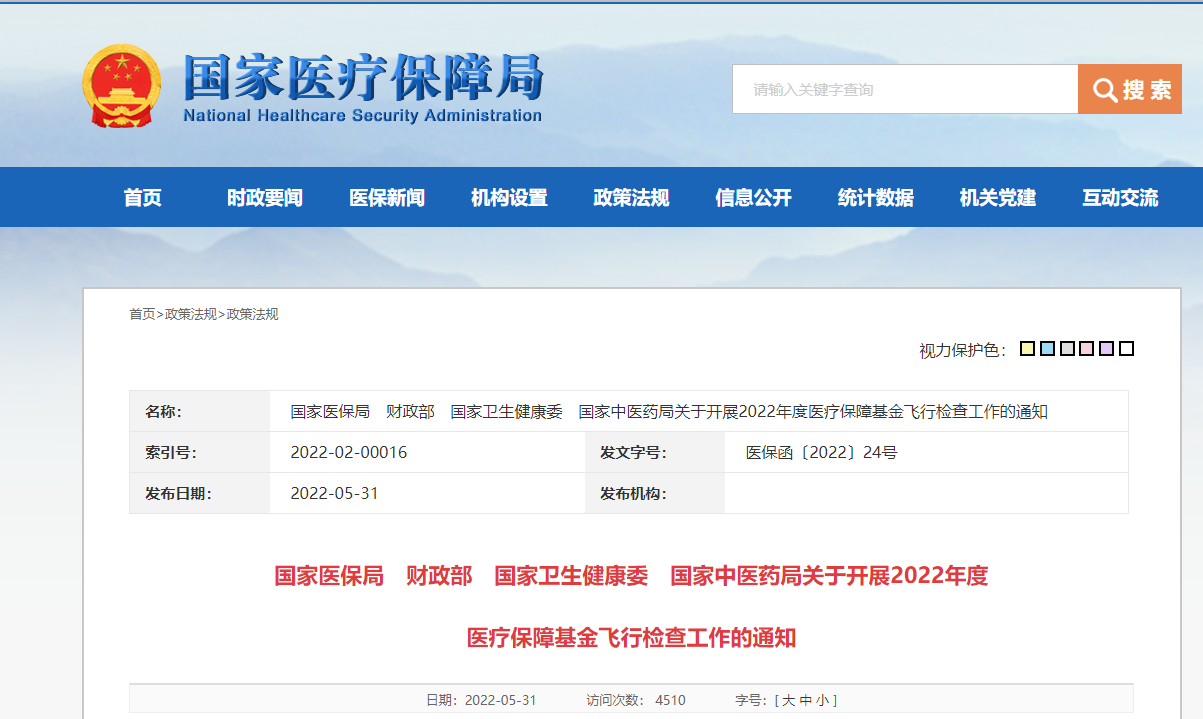Viewport: 1203px width, 719px height.
Task: Select the yellow eye-protection color swatch
Action: coord(1027,349)
